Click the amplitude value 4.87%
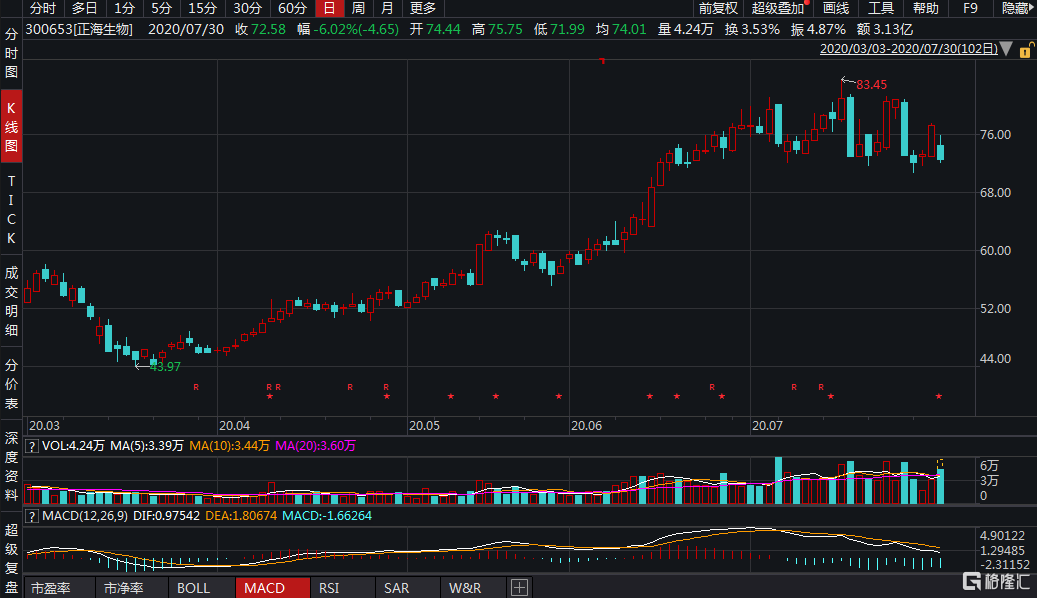This screenshot has height=598, width=1037. coord(826,30)
